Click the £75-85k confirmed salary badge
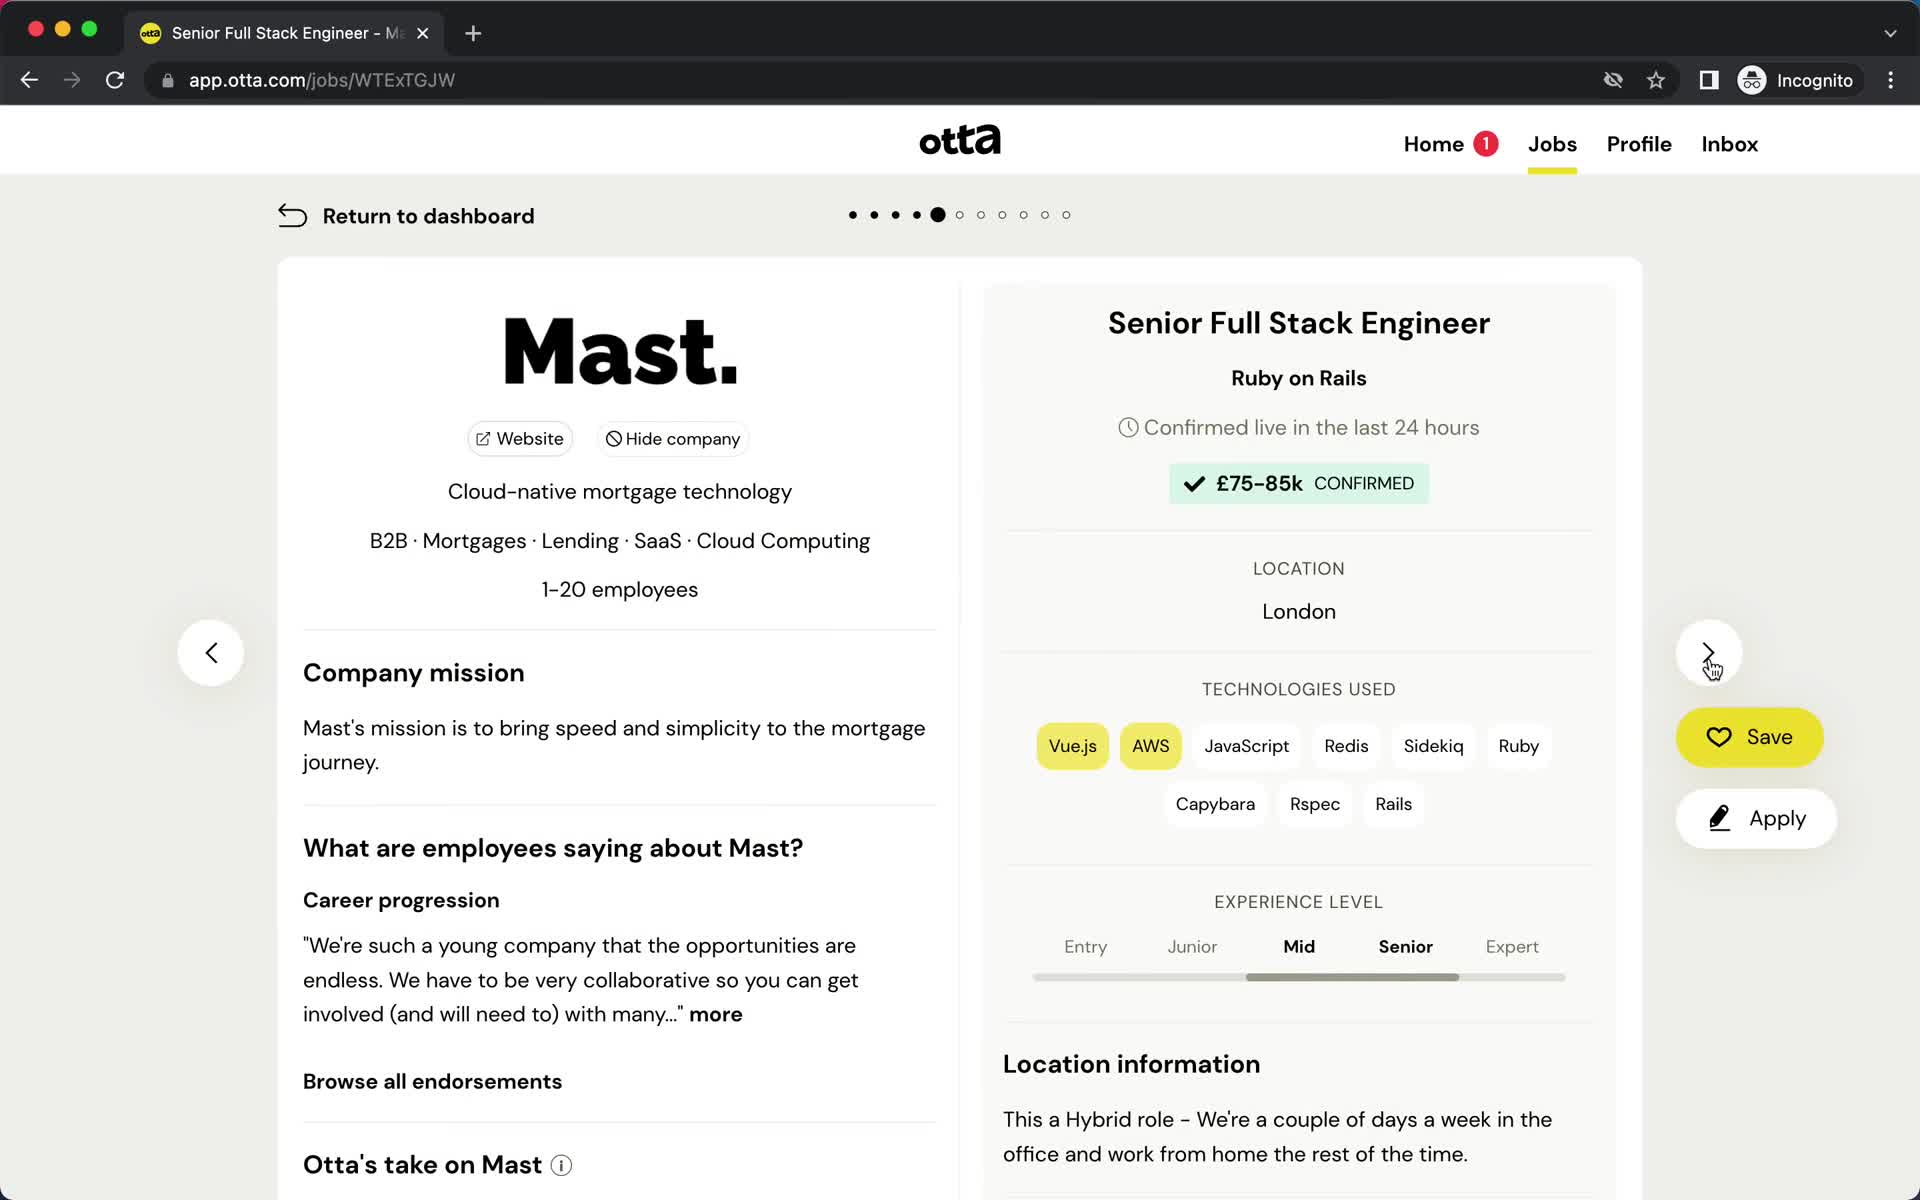Image resolution: width=1920 pixels, height=1200 pixels. 1298,484
